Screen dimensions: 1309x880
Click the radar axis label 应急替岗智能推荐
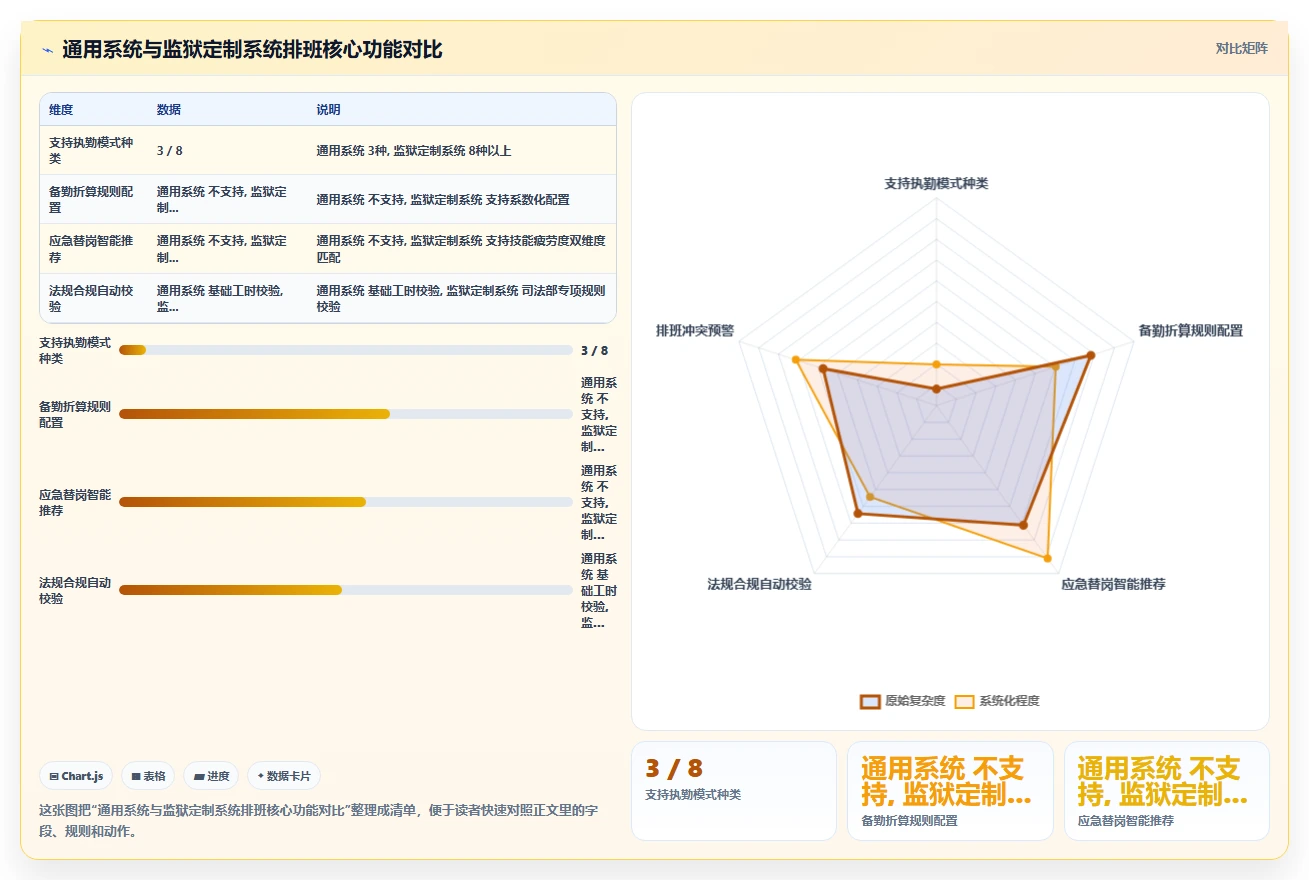[x=1113, y=584]
